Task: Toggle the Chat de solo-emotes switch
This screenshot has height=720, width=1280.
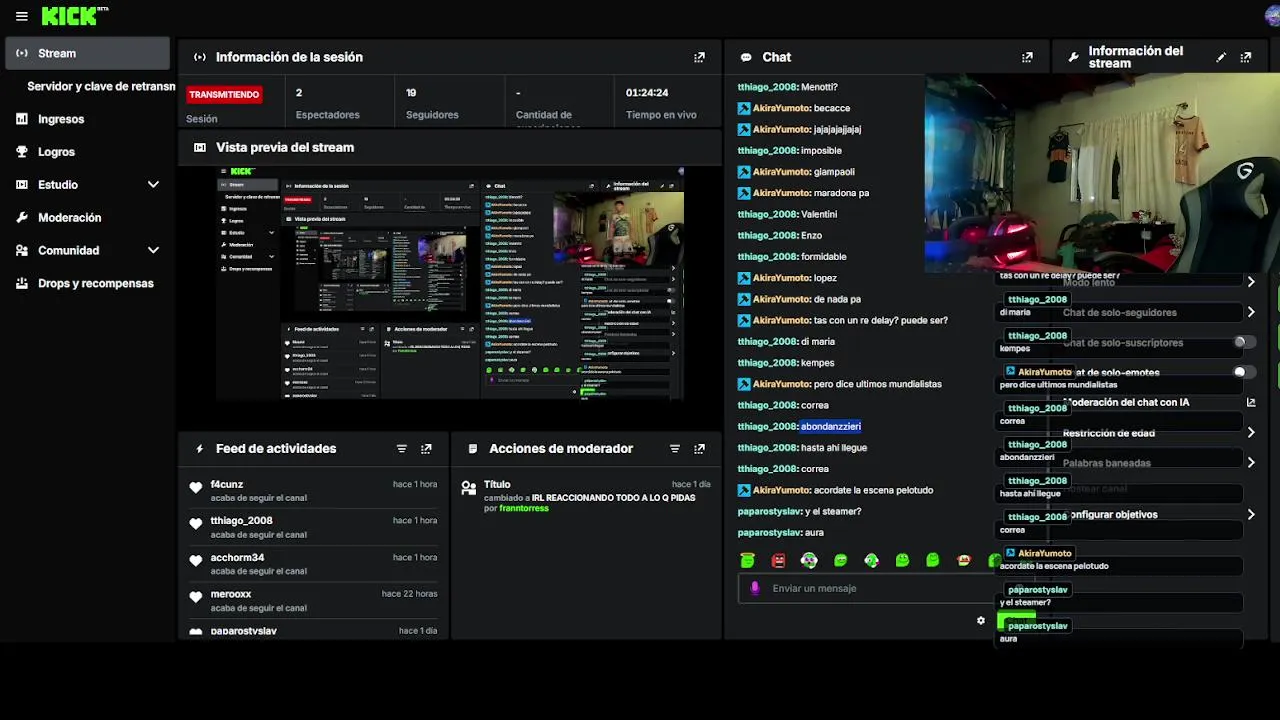Action: (x=1244, y=372)
